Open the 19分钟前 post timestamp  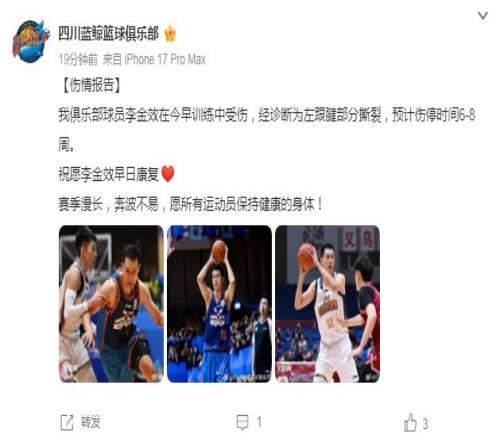point(78,60)
